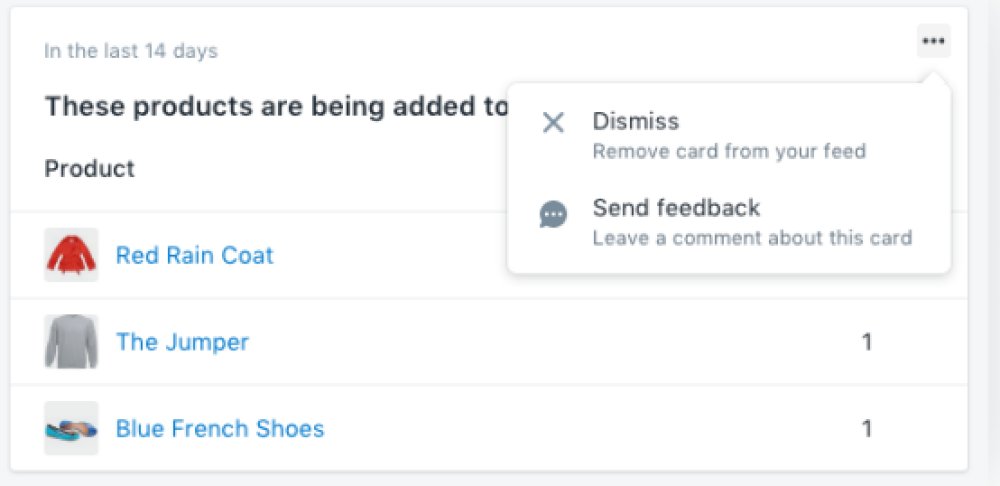This screenshot has width=1000, height=486.
Task: Click the empty area of The Jumper row
Action: [548, 342]
